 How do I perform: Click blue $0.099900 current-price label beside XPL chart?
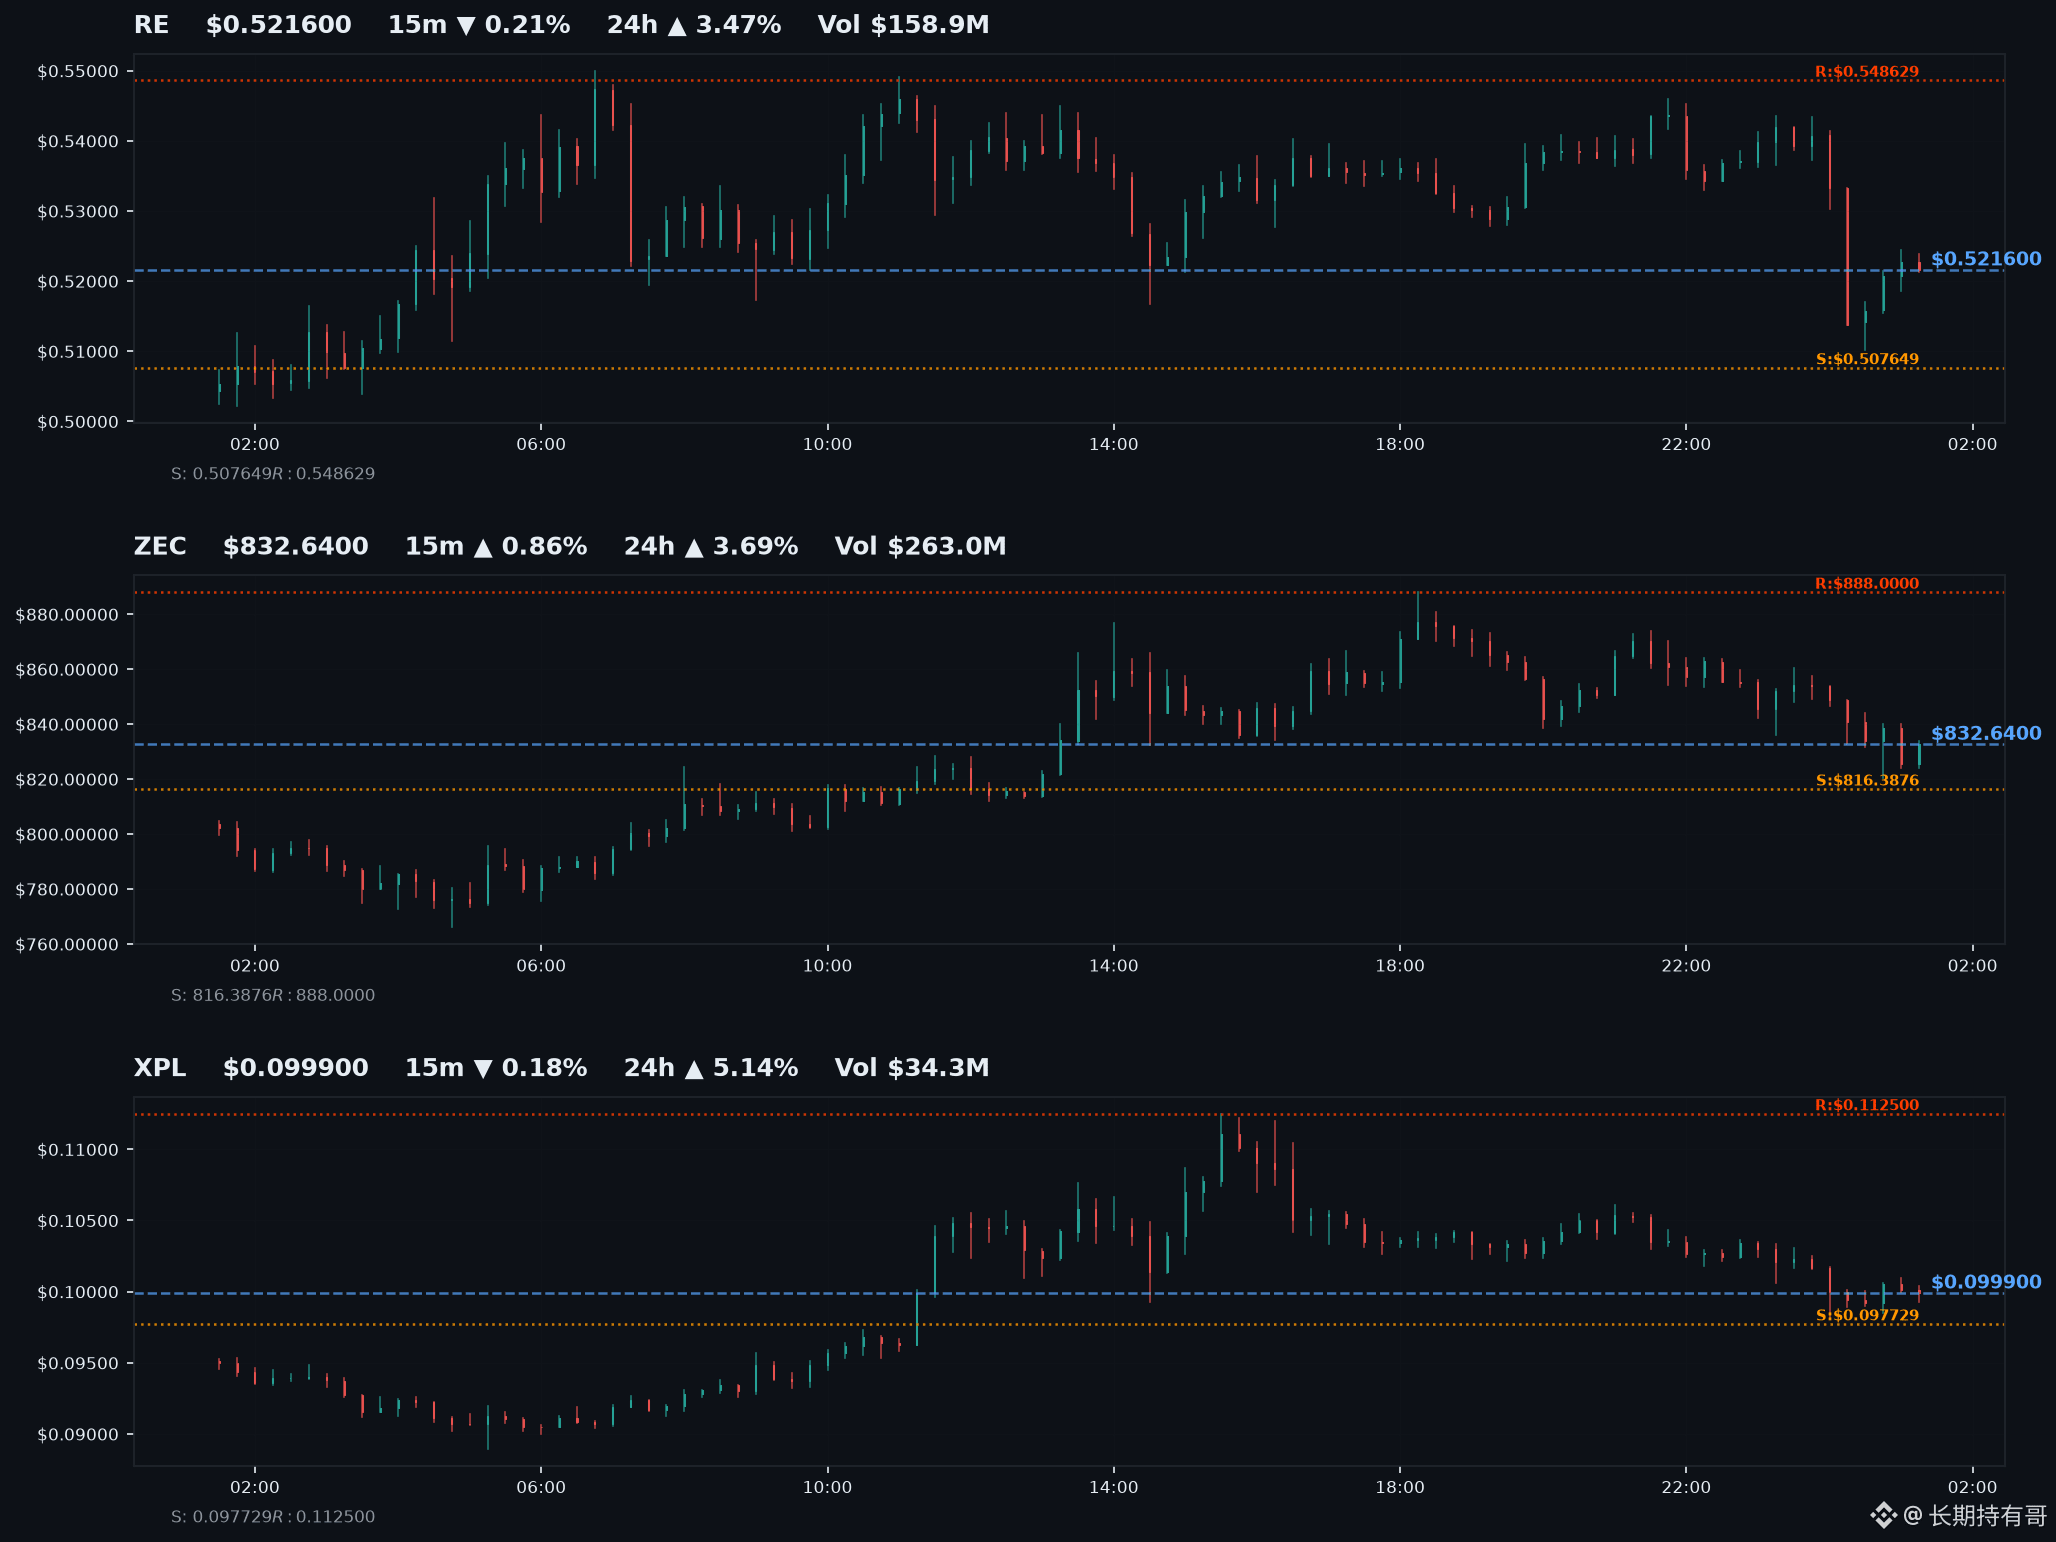[1986, 1282]
